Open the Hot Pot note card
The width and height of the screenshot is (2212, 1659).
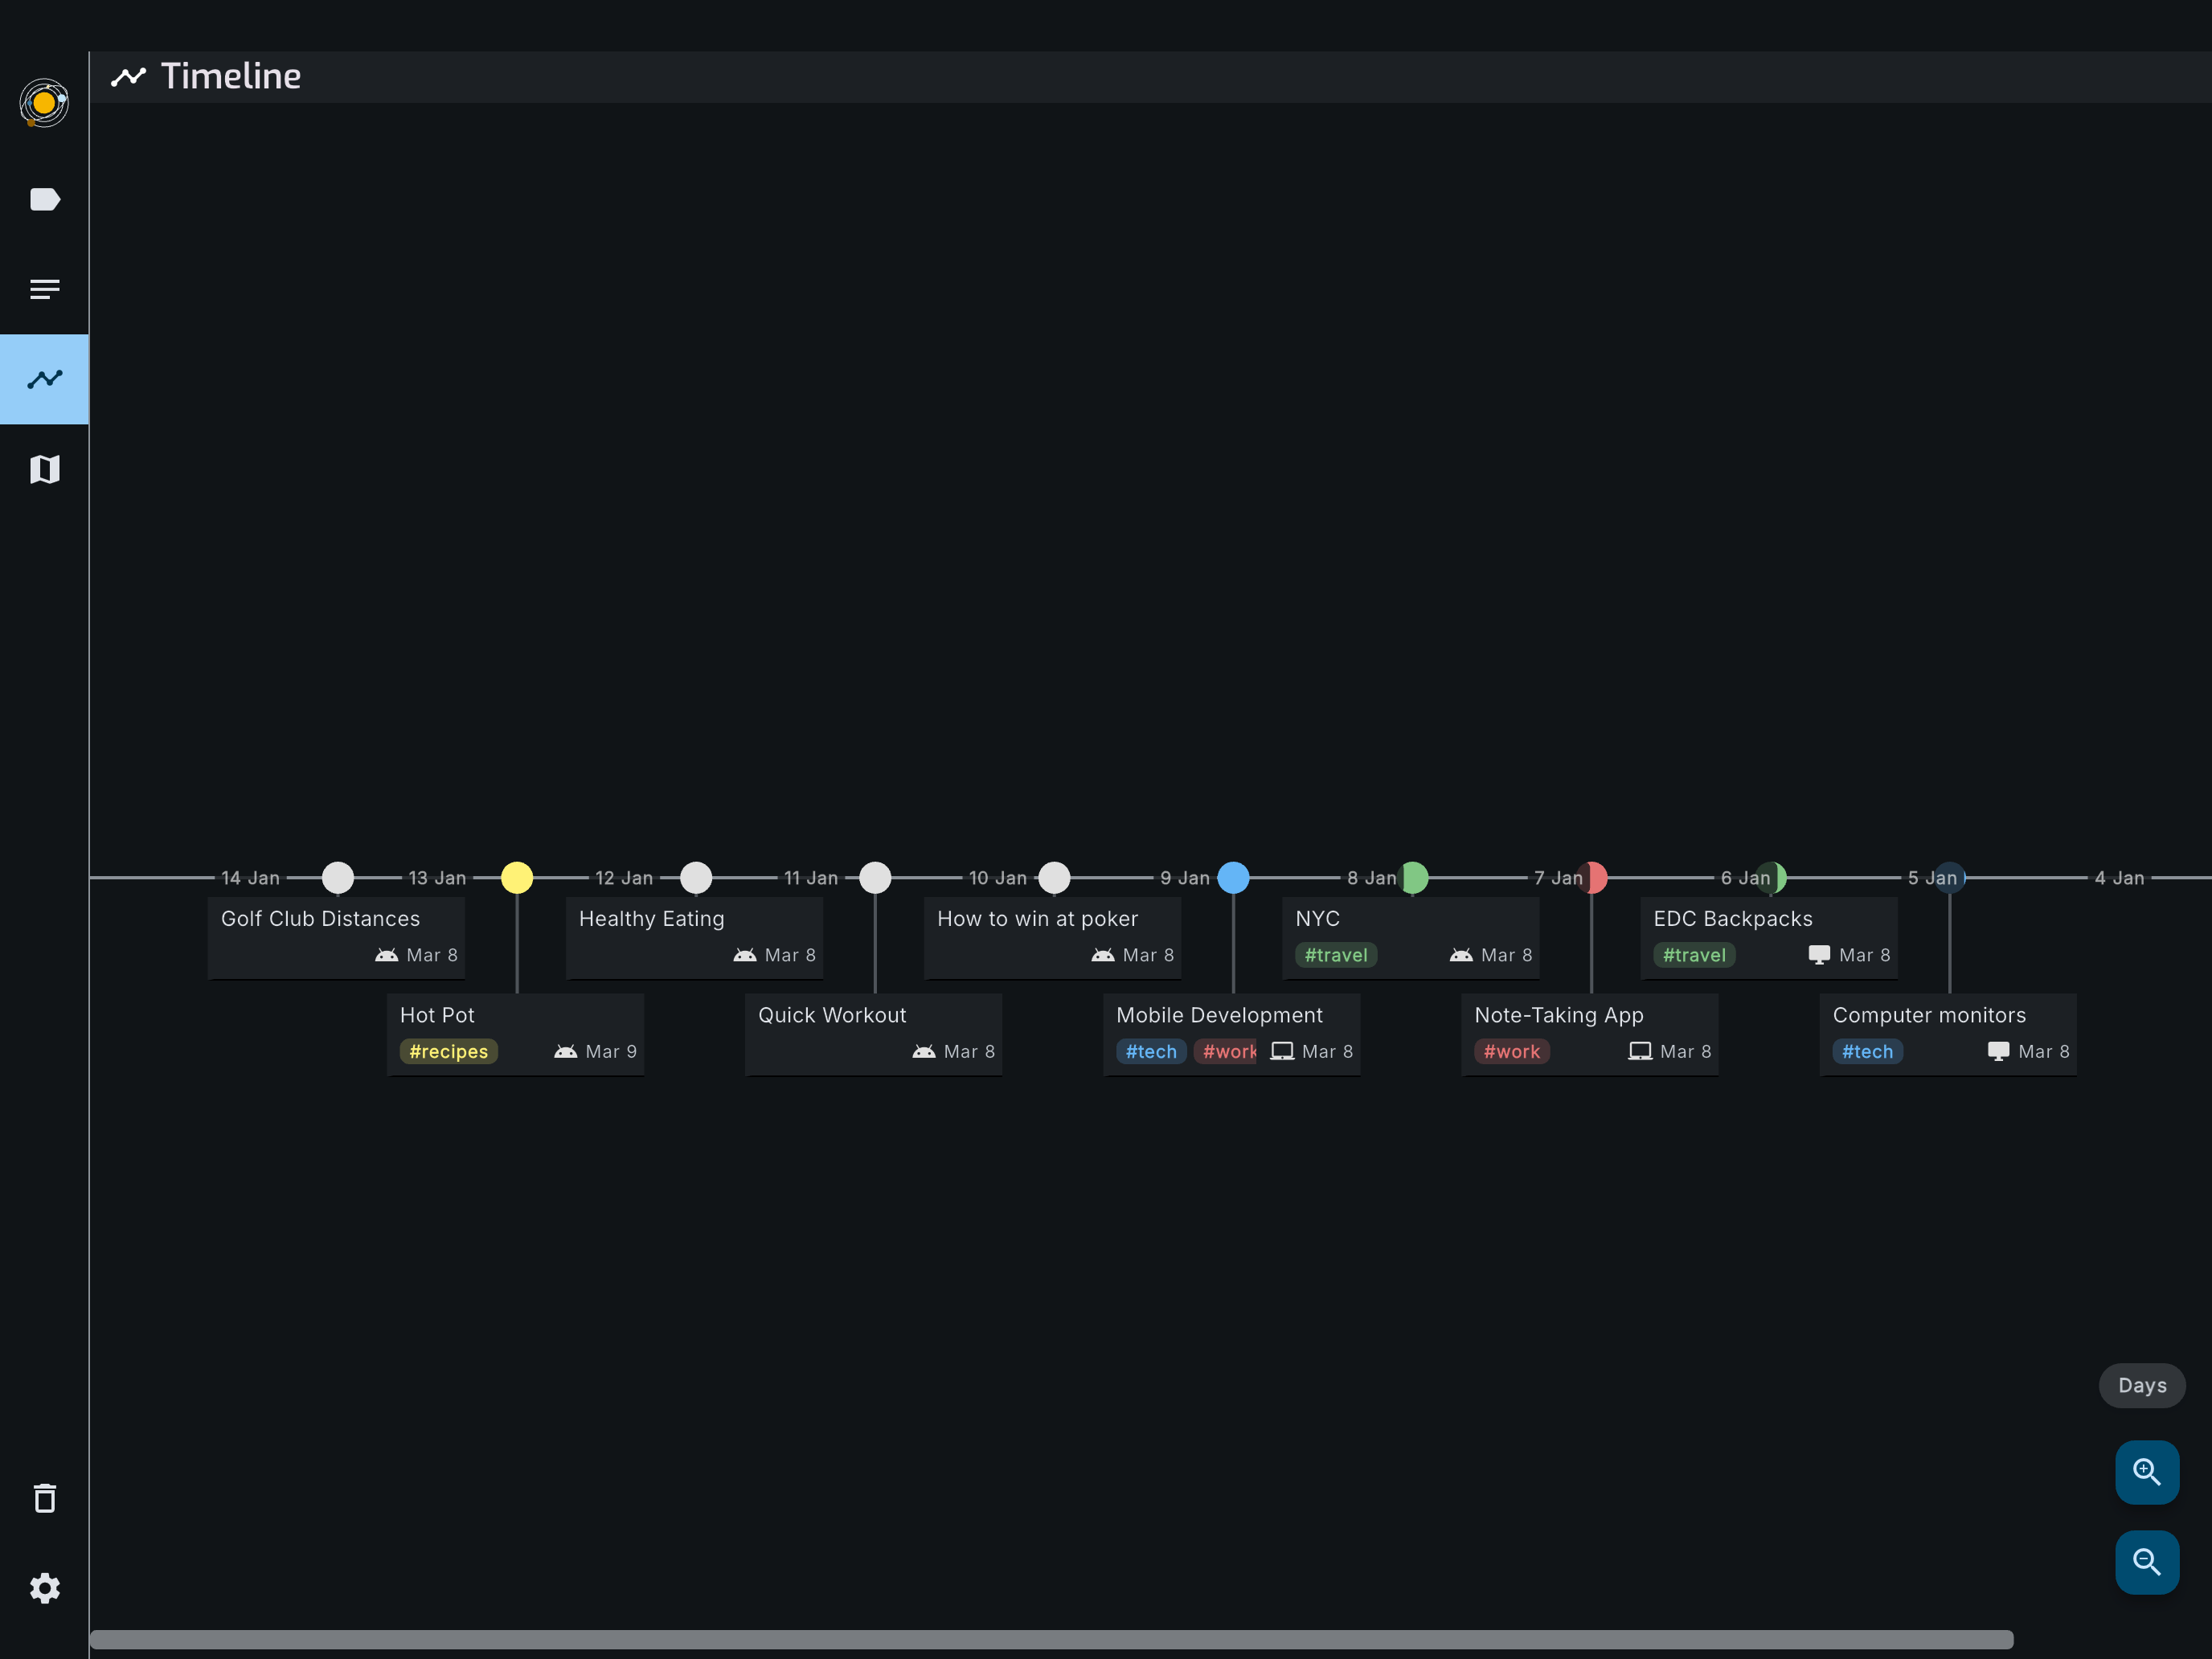[516, 1034]
